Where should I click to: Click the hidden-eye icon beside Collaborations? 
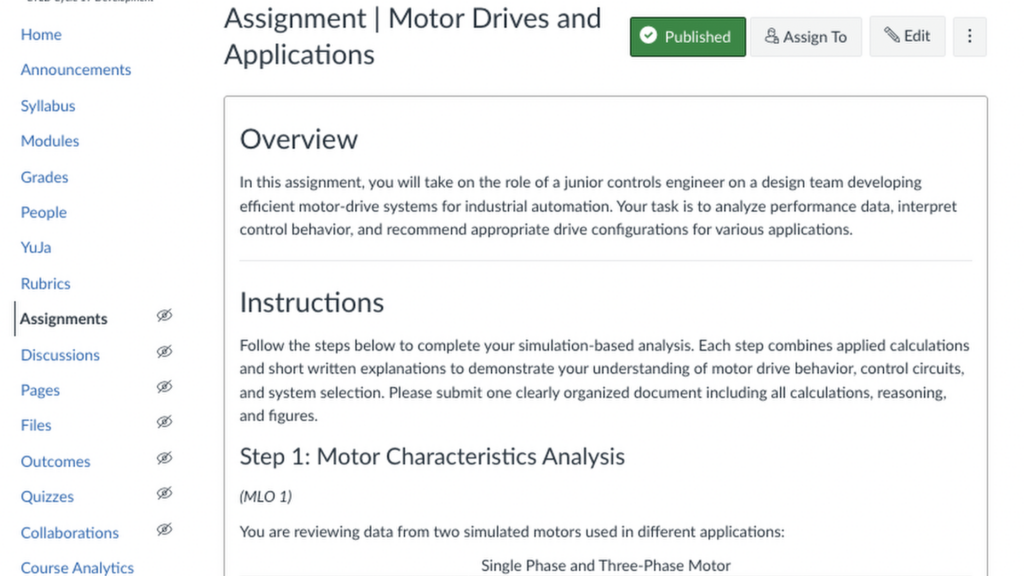click(x=164, y=529)
